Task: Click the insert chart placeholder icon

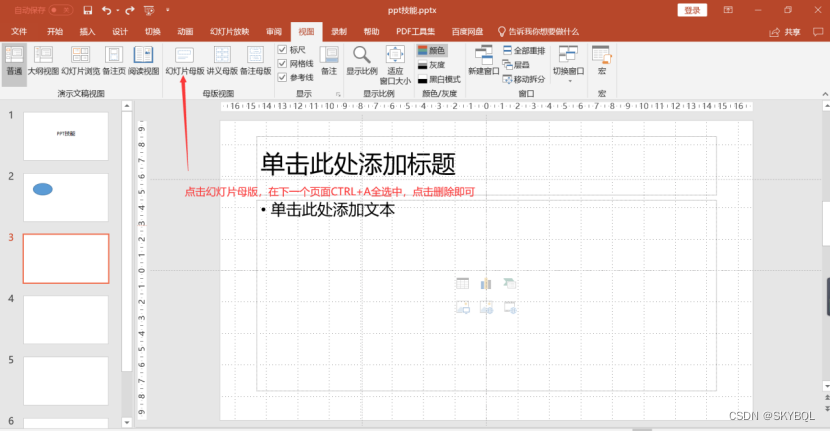Action: [x=486, y=284]
